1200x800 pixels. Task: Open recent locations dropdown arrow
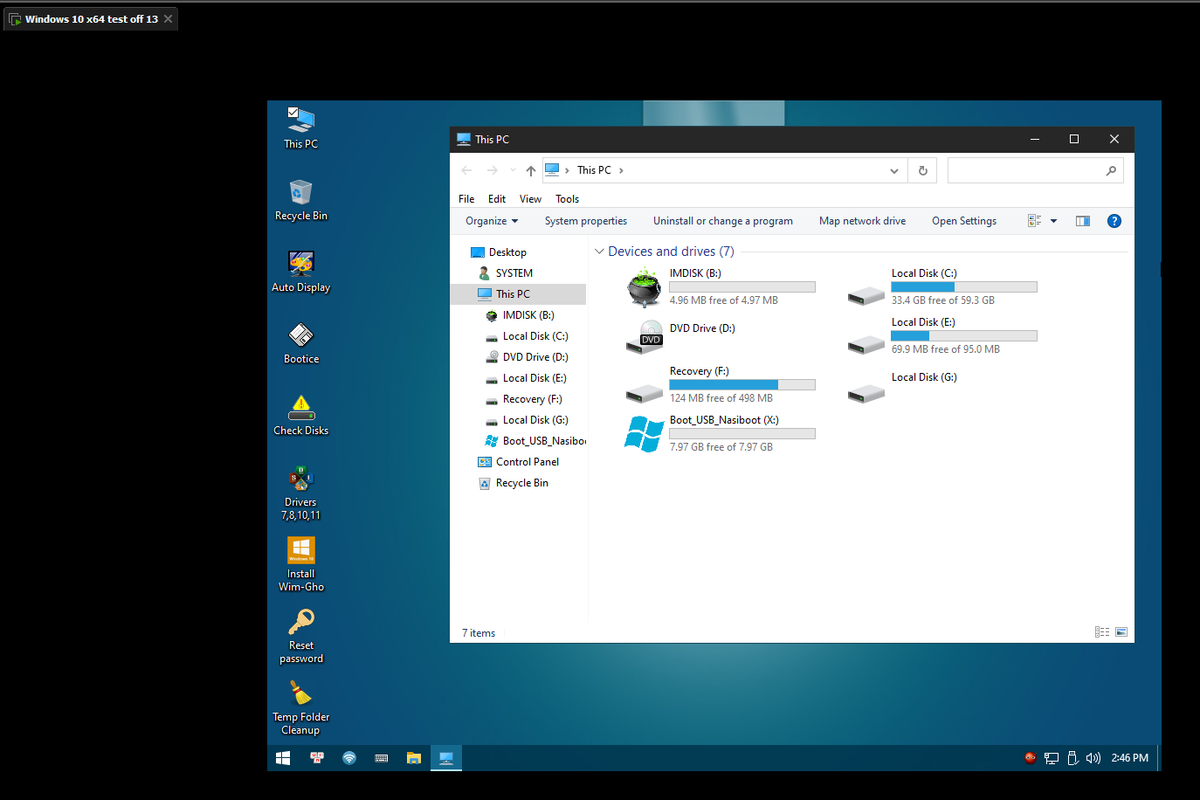click(x=513, y=171)
